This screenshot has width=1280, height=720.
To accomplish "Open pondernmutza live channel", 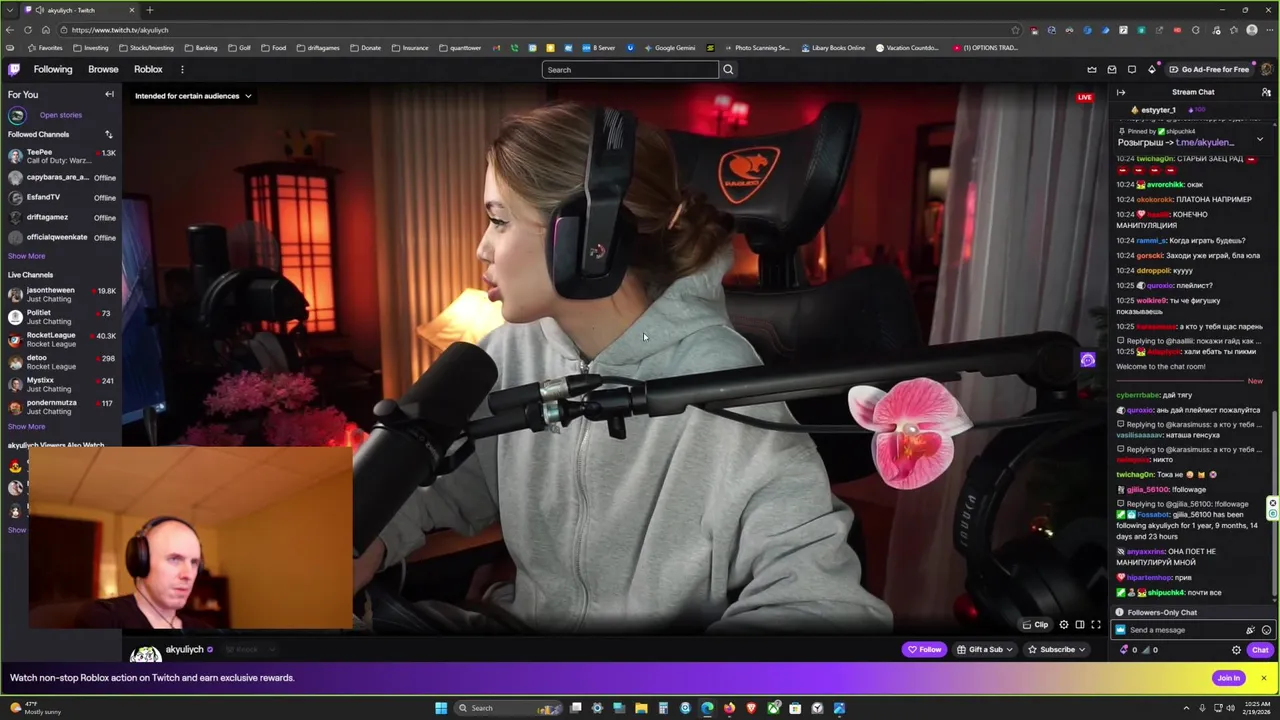I will tap(62, 407).
